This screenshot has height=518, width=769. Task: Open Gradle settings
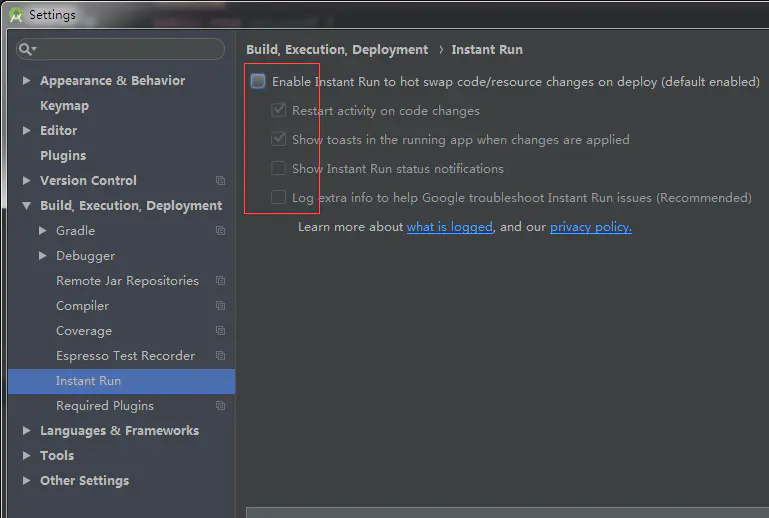(76, 231)
